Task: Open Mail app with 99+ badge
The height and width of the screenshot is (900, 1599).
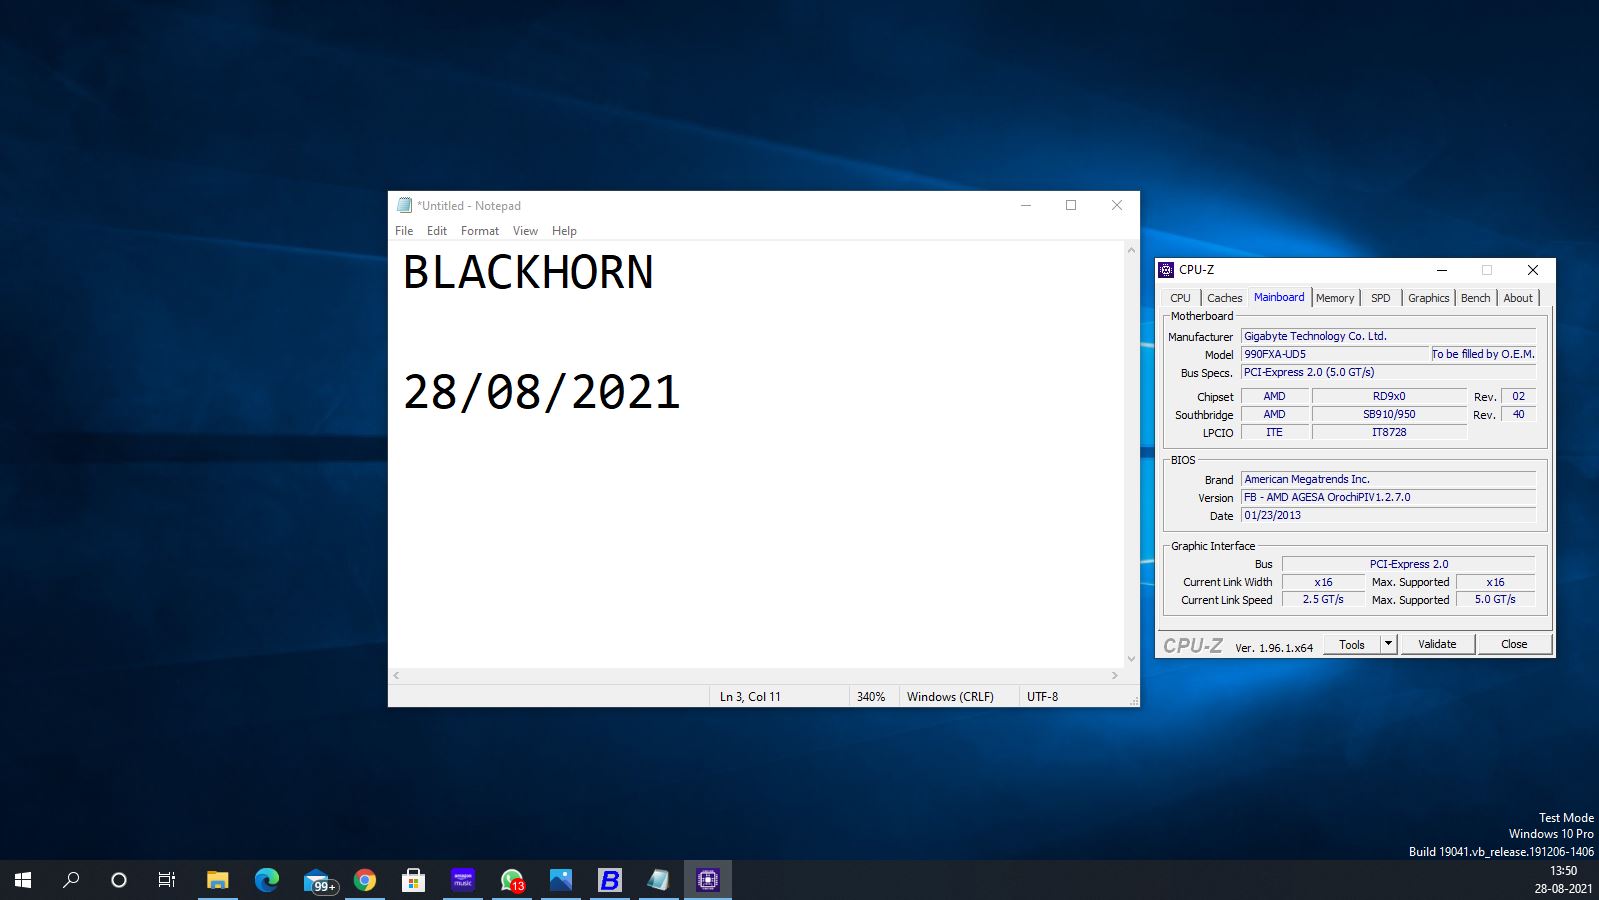Action: (x=318, y=880)
